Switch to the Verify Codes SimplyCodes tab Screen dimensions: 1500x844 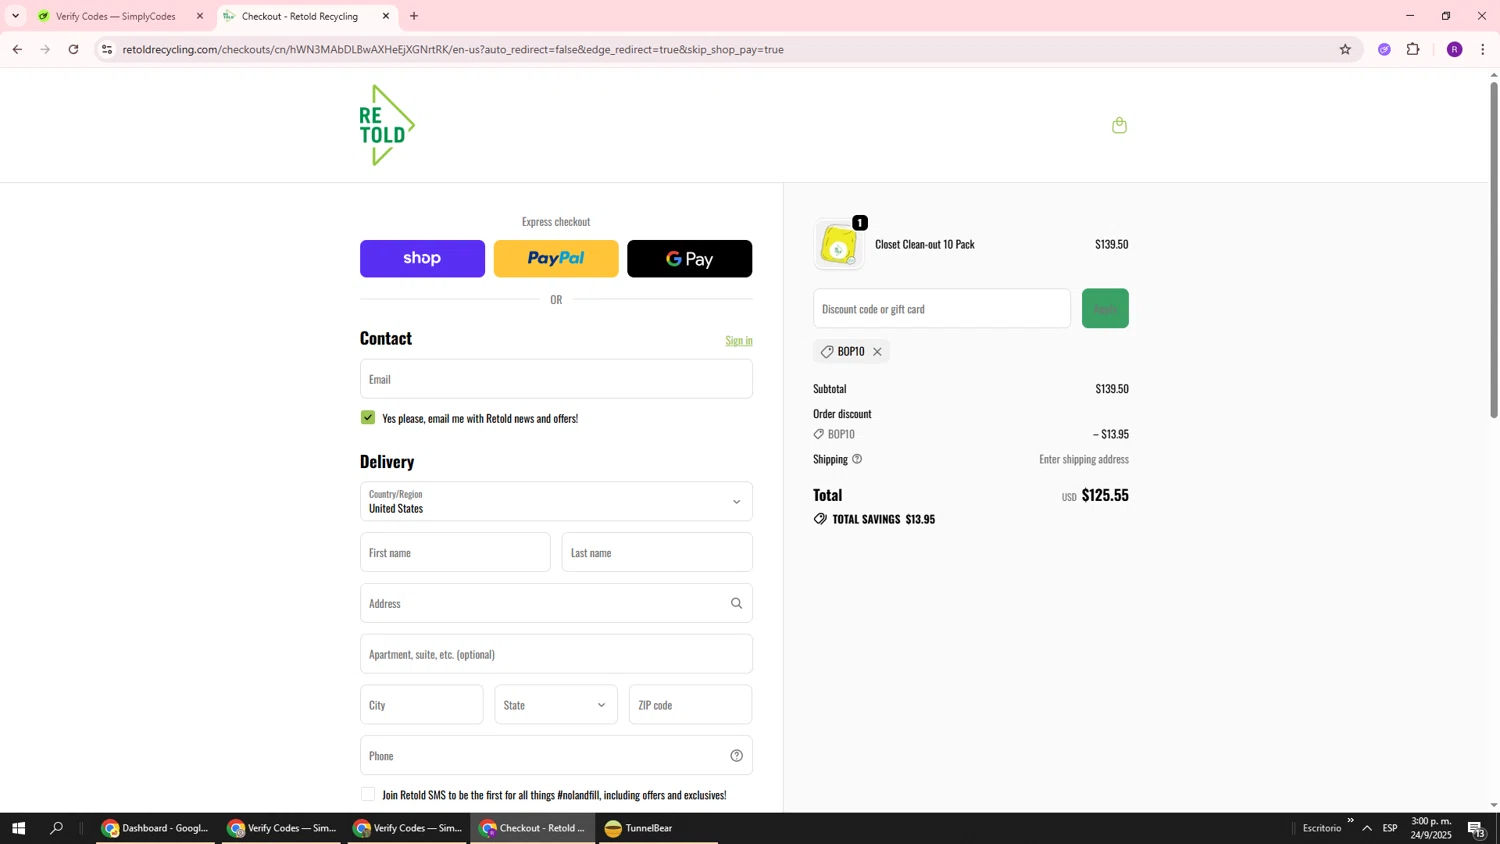tap(115, 16)
